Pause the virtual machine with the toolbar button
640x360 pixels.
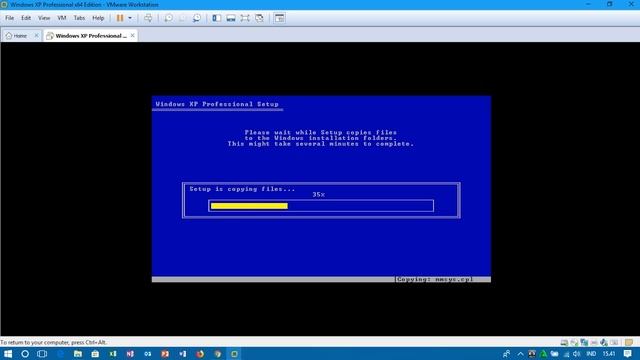[120, 18]
